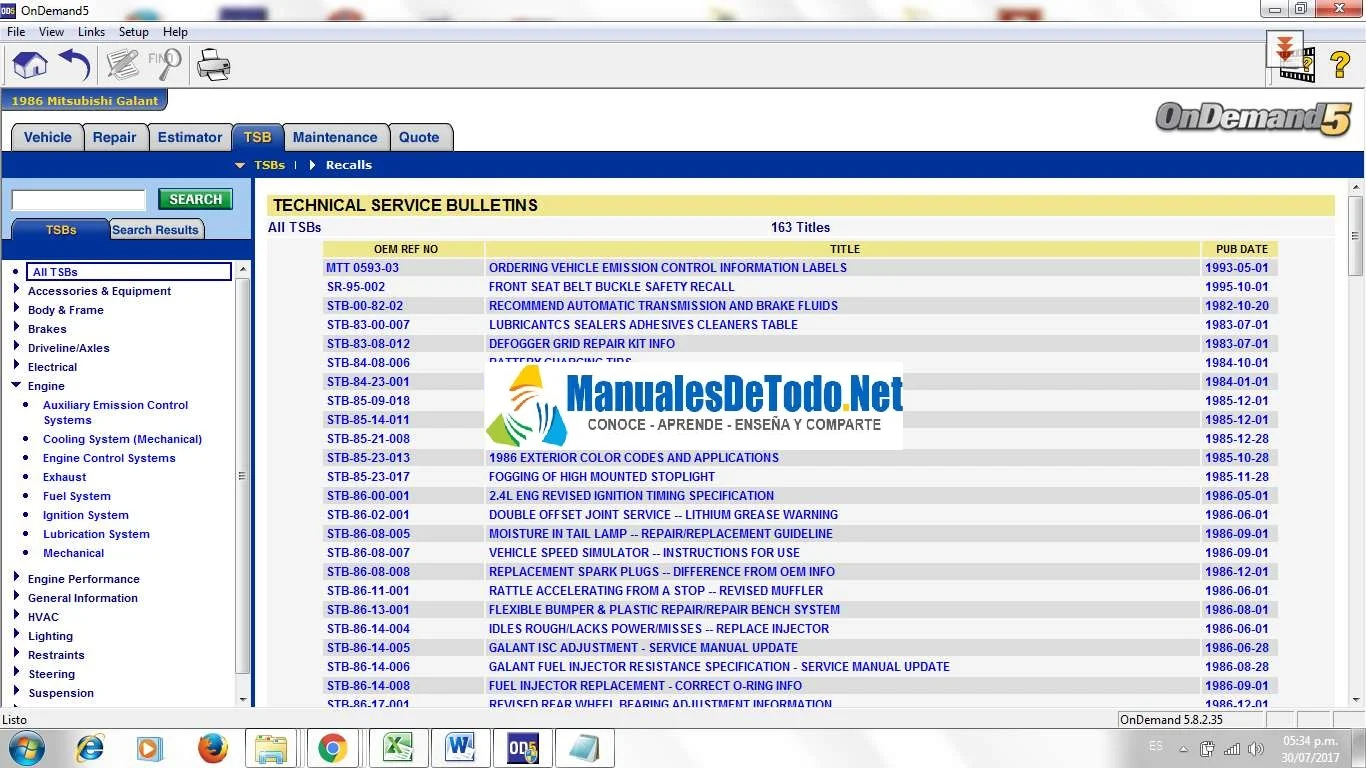Click the Back arrow icon

(75, 66)
